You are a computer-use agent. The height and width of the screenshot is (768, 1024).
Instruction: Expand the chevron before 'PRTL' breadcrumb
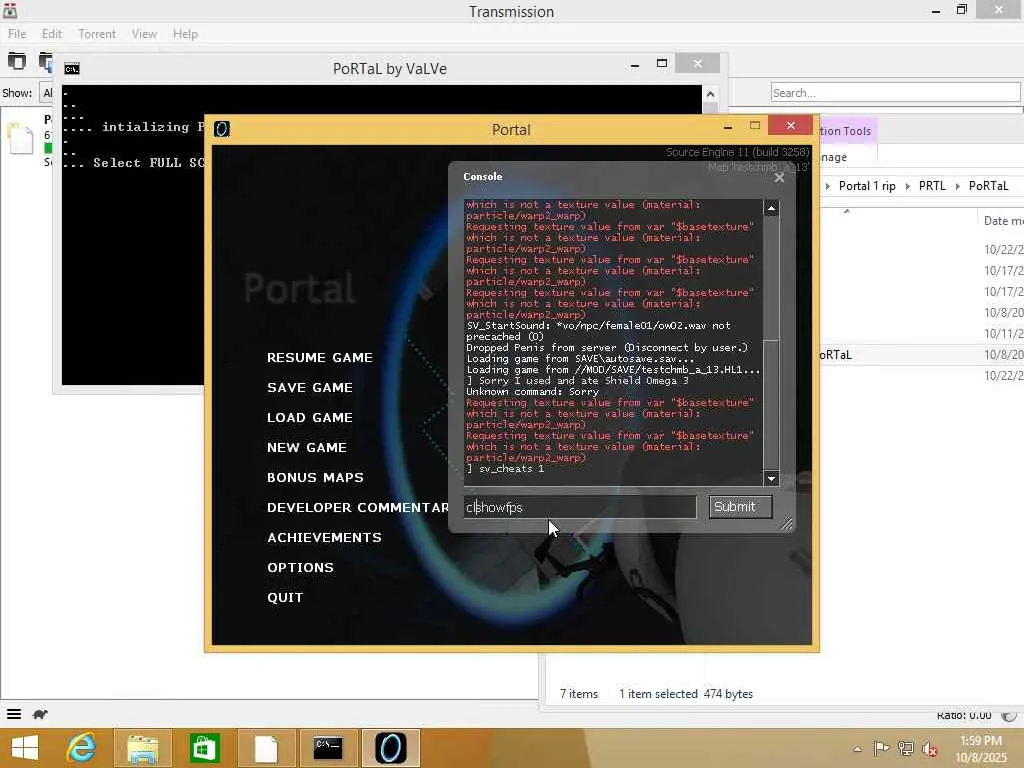(907, 187)
